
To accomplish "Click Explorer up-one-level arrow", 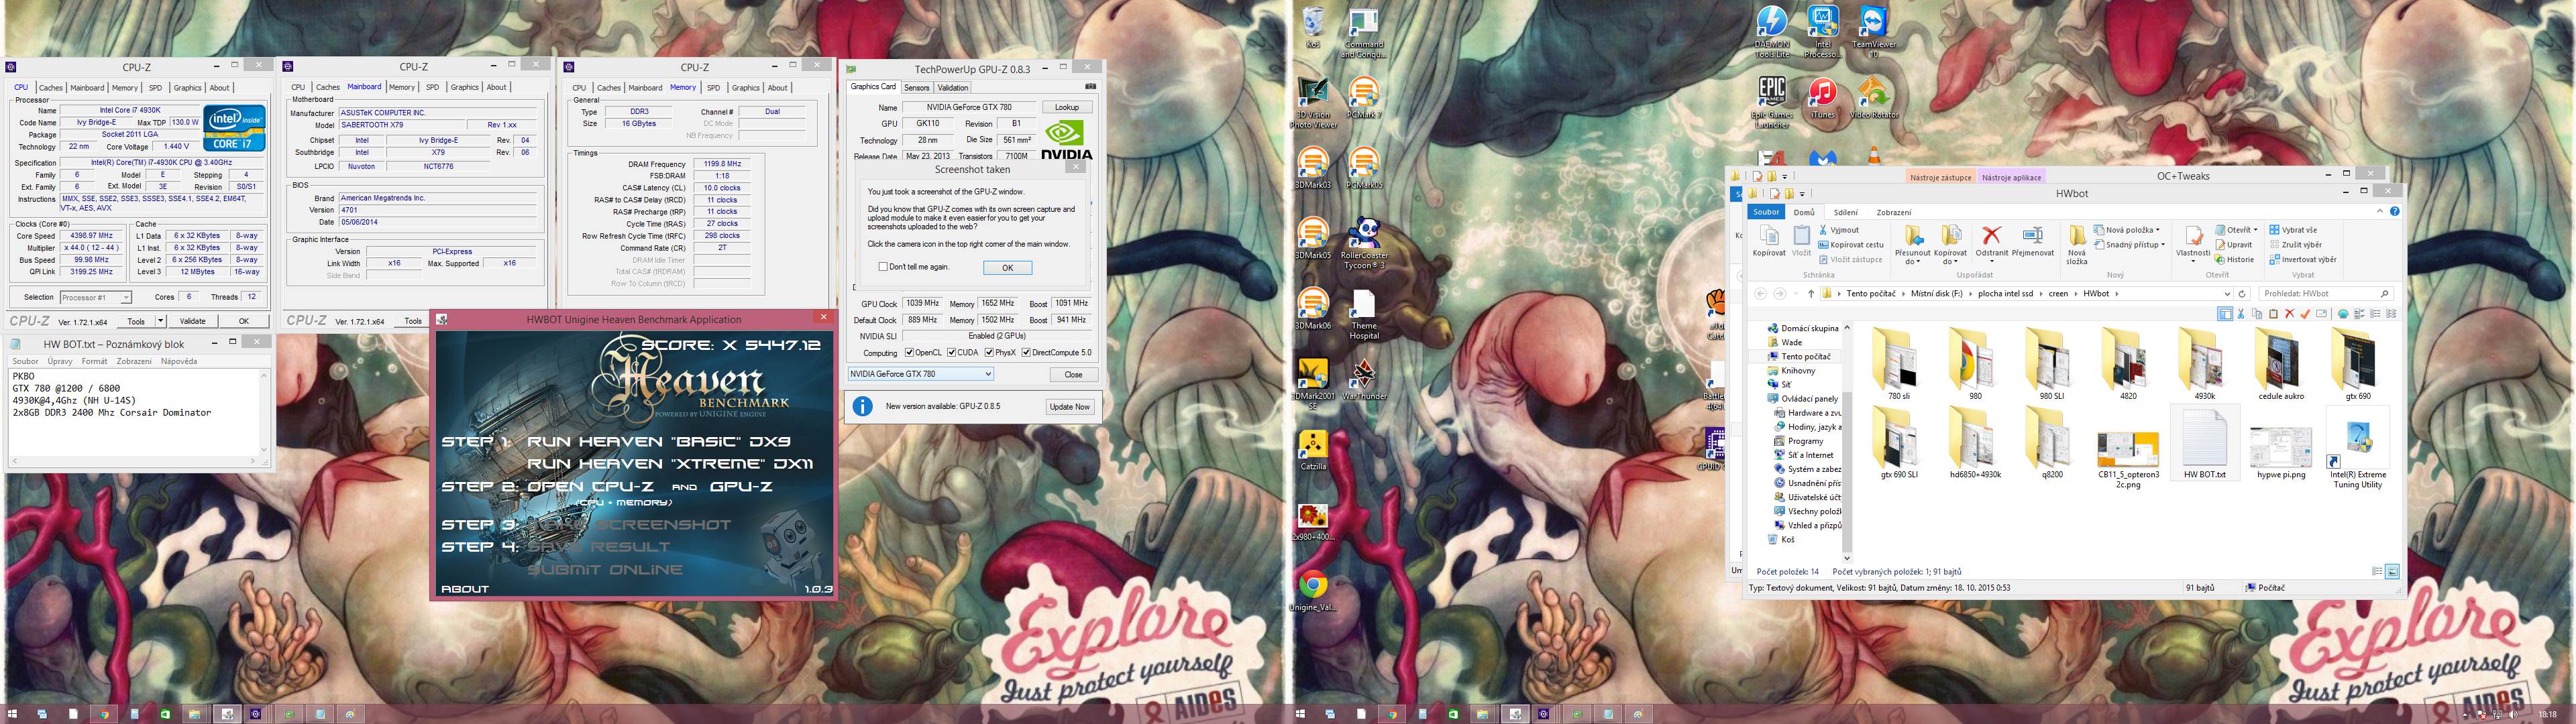I will [1810, 294].
